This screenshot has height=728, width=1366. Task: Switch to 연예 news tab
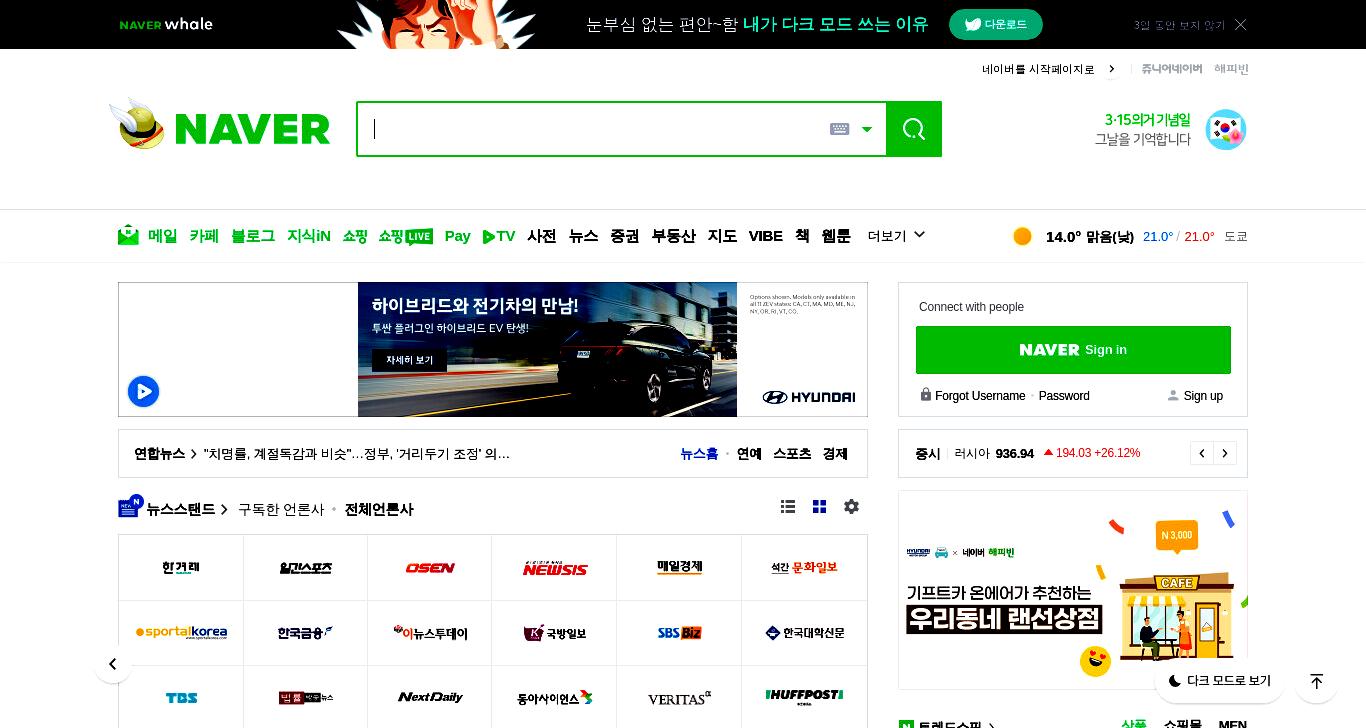pos(749,454)
